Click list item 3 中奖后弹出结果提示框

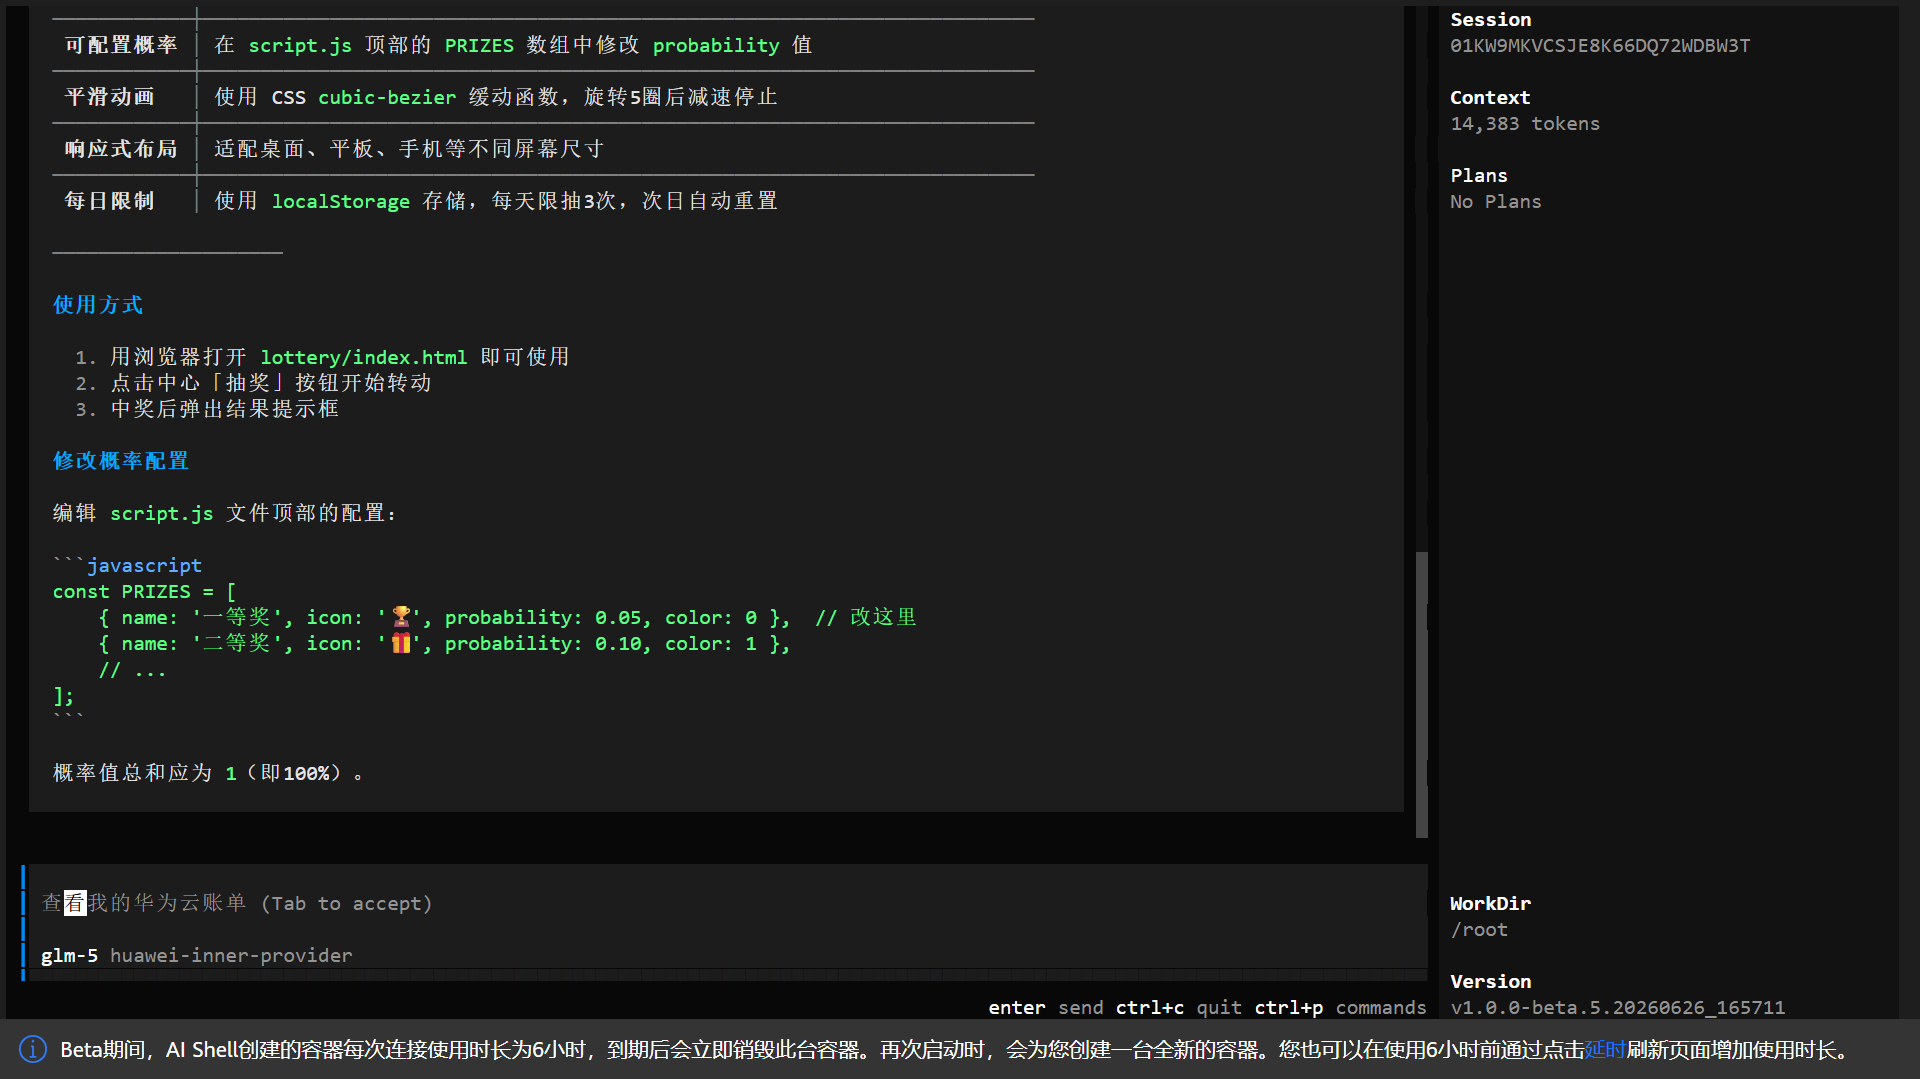tap(225, 408)
